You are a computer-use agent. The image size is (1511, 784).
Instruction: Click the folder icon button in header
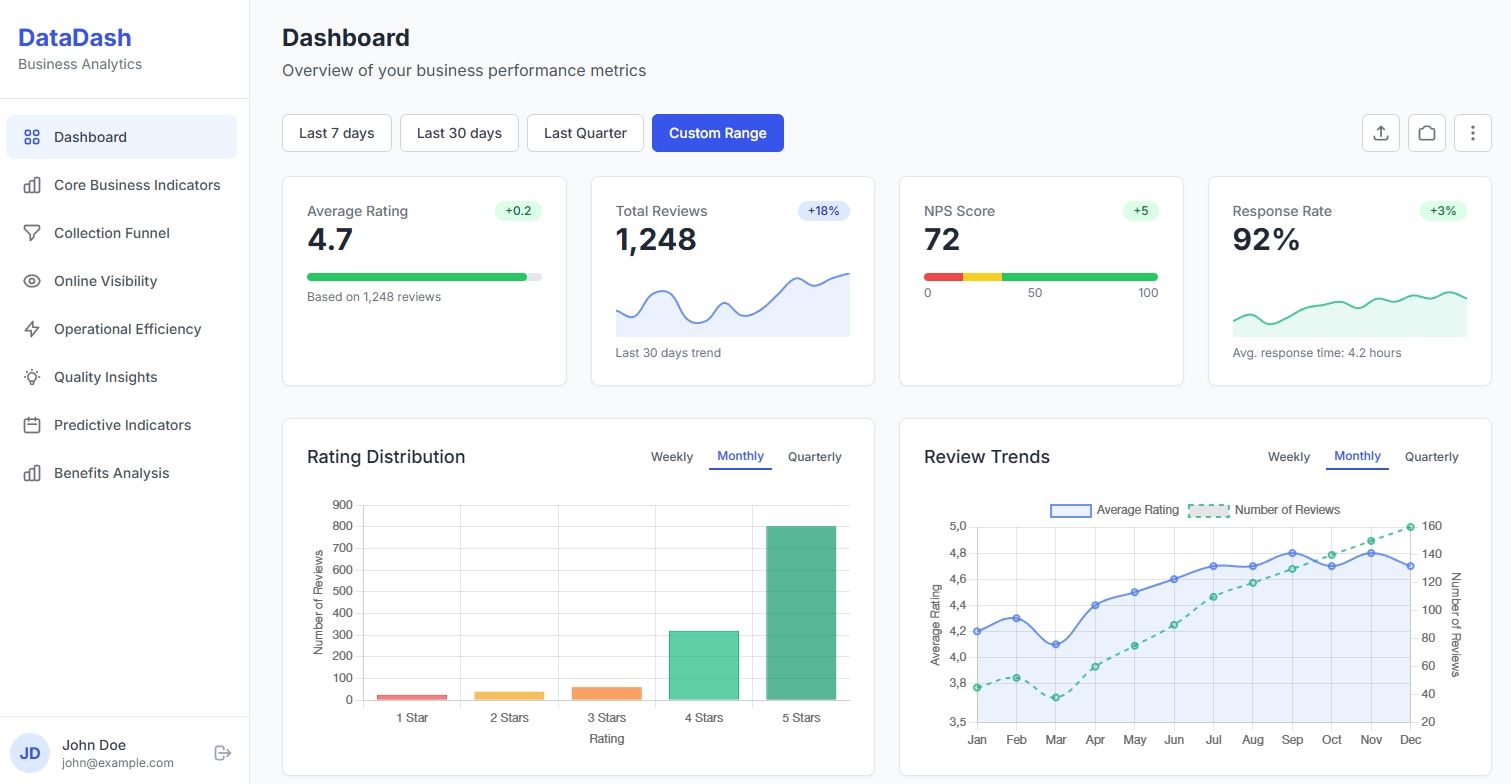(x=1427, y=133)
